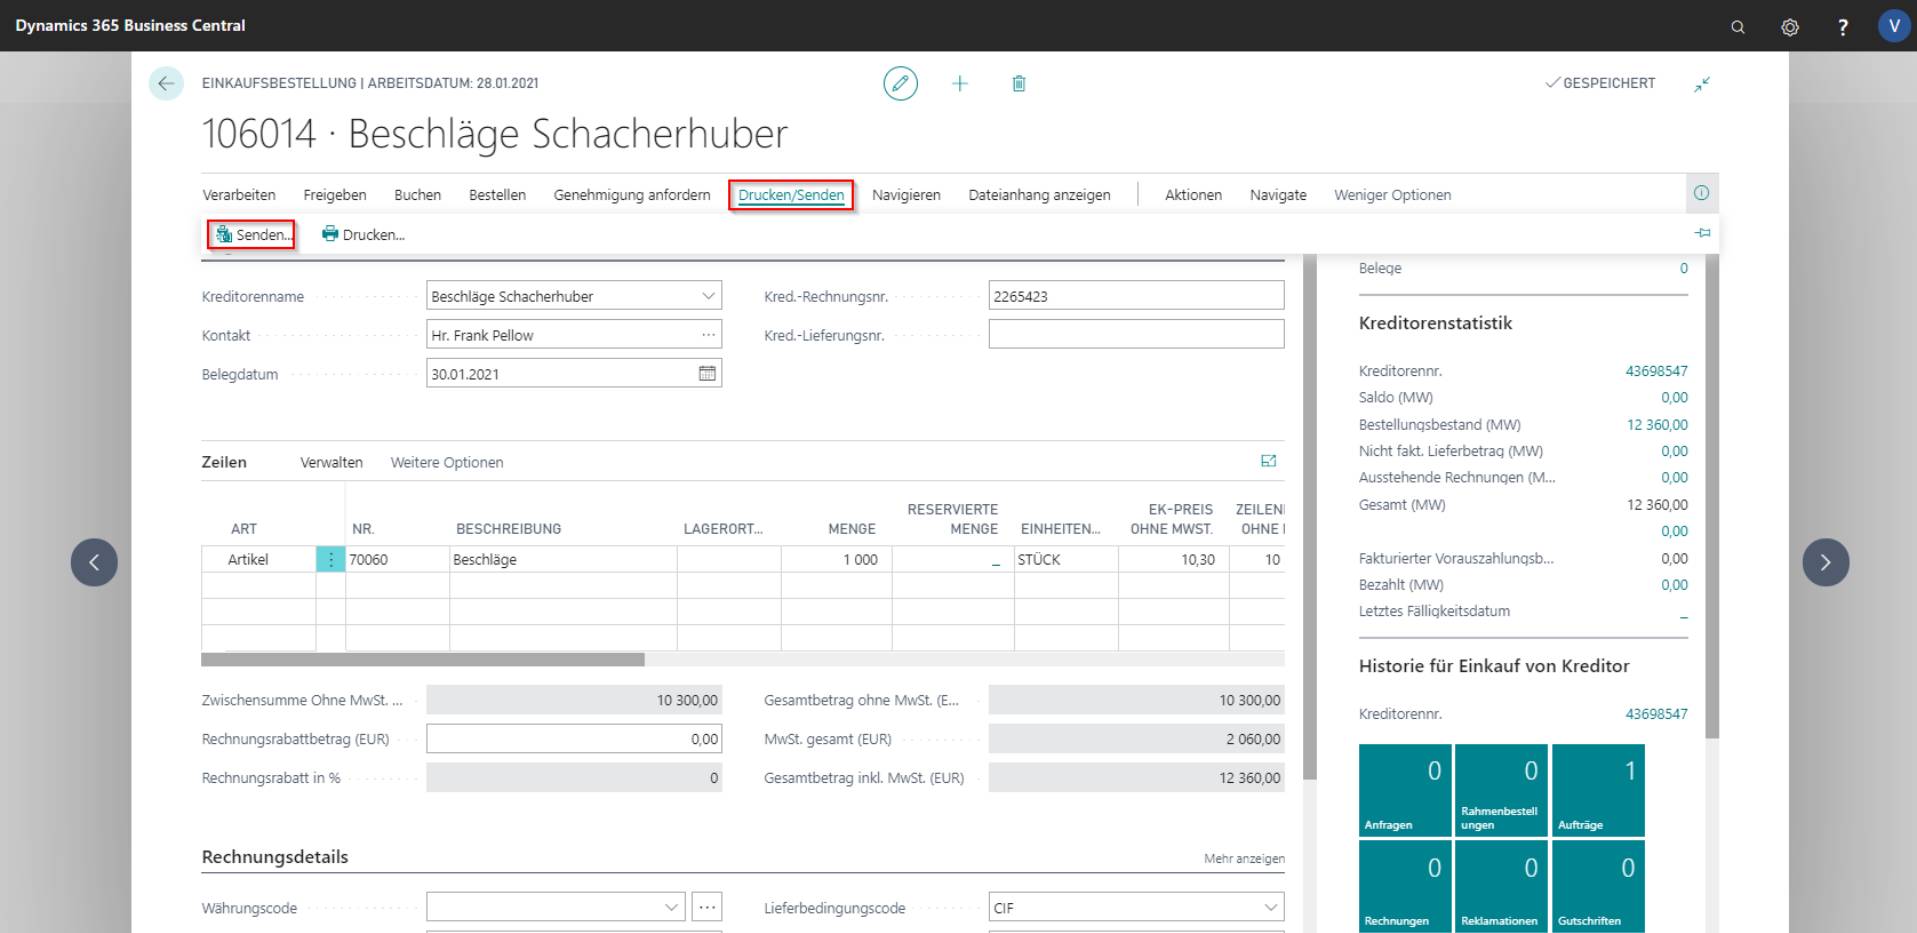Click the FactBox vertical scrollbar
This screenshot has width=1917, height=933.
(x=1712, y=495)
